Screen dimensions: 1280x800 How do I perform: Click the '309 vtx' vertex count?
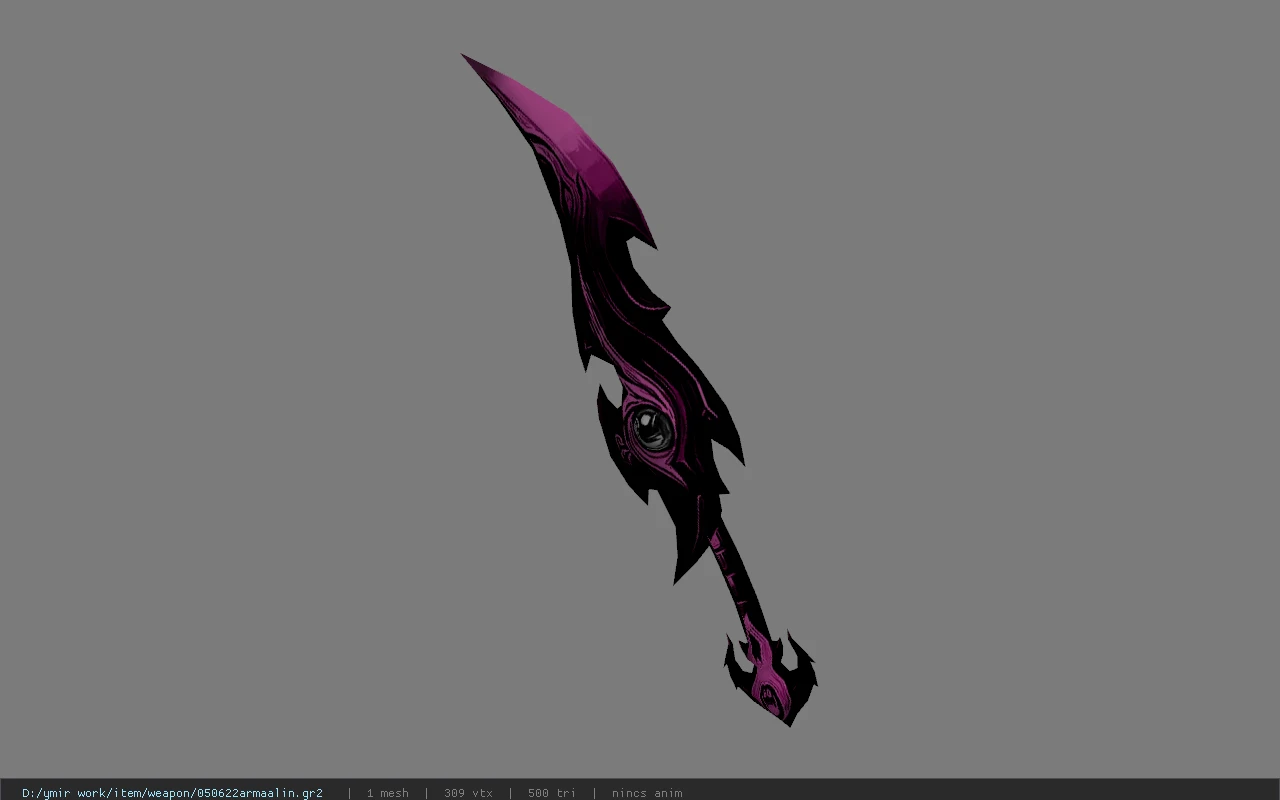tap(468, 793)
